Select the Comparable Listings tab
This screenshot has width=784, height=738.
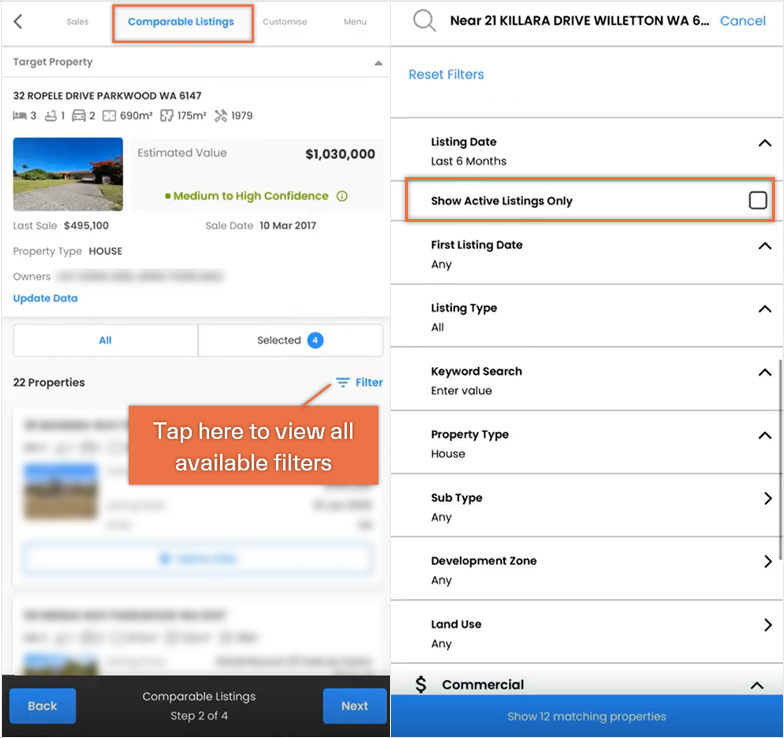tap(181, 22)
